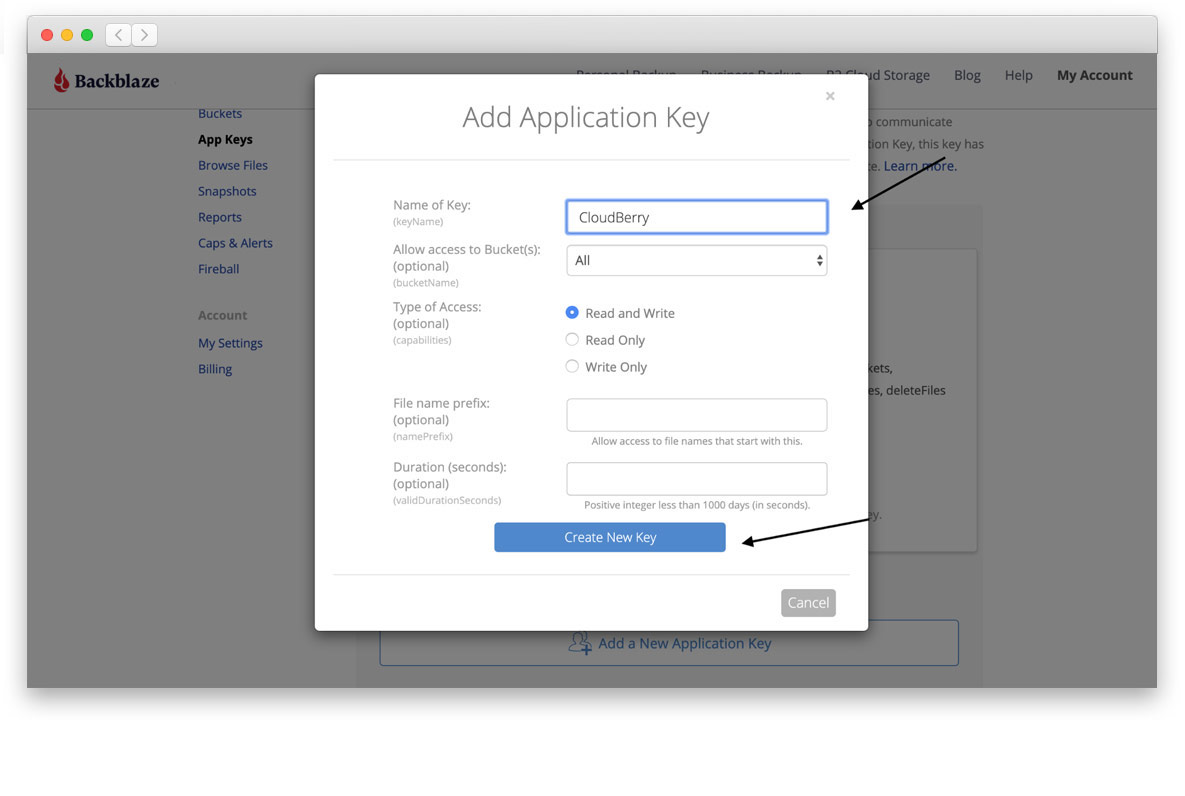Click the browser forward arrow
The image size is (1185, 796).
click(143, 33)
